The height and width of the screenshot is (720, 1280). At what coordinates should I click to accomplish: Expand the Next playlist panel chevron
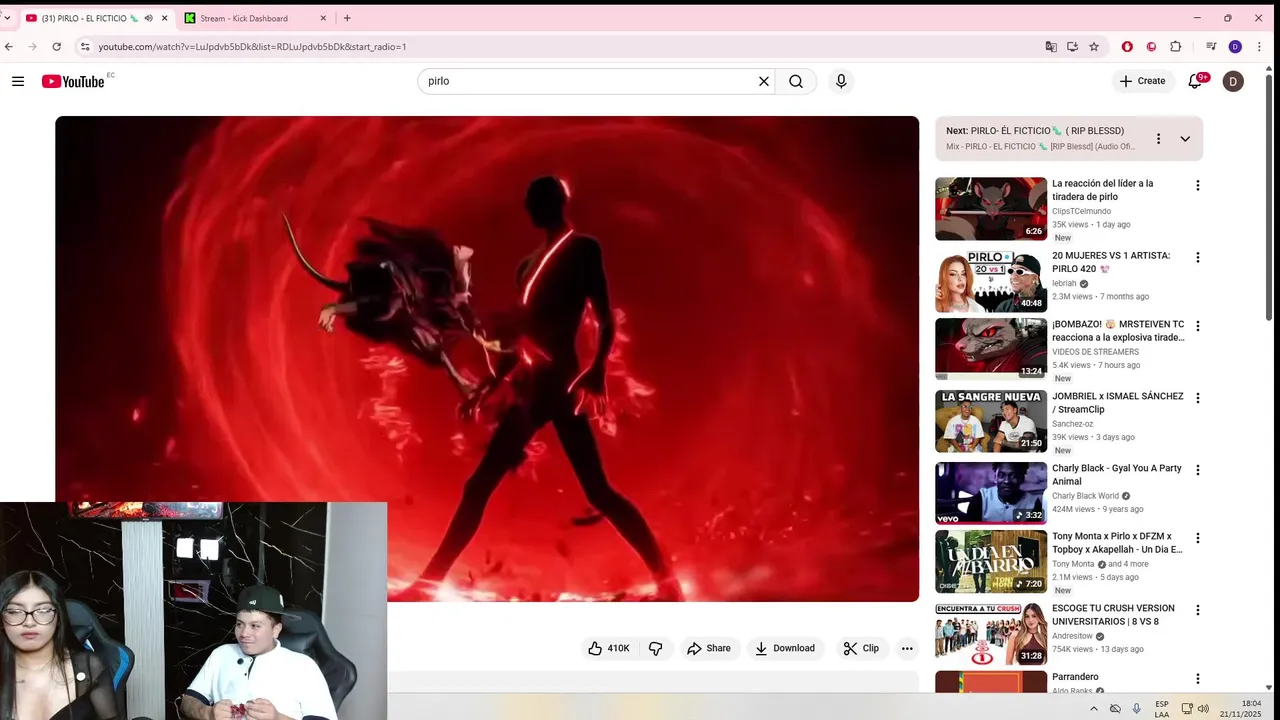click(1185, 138)
